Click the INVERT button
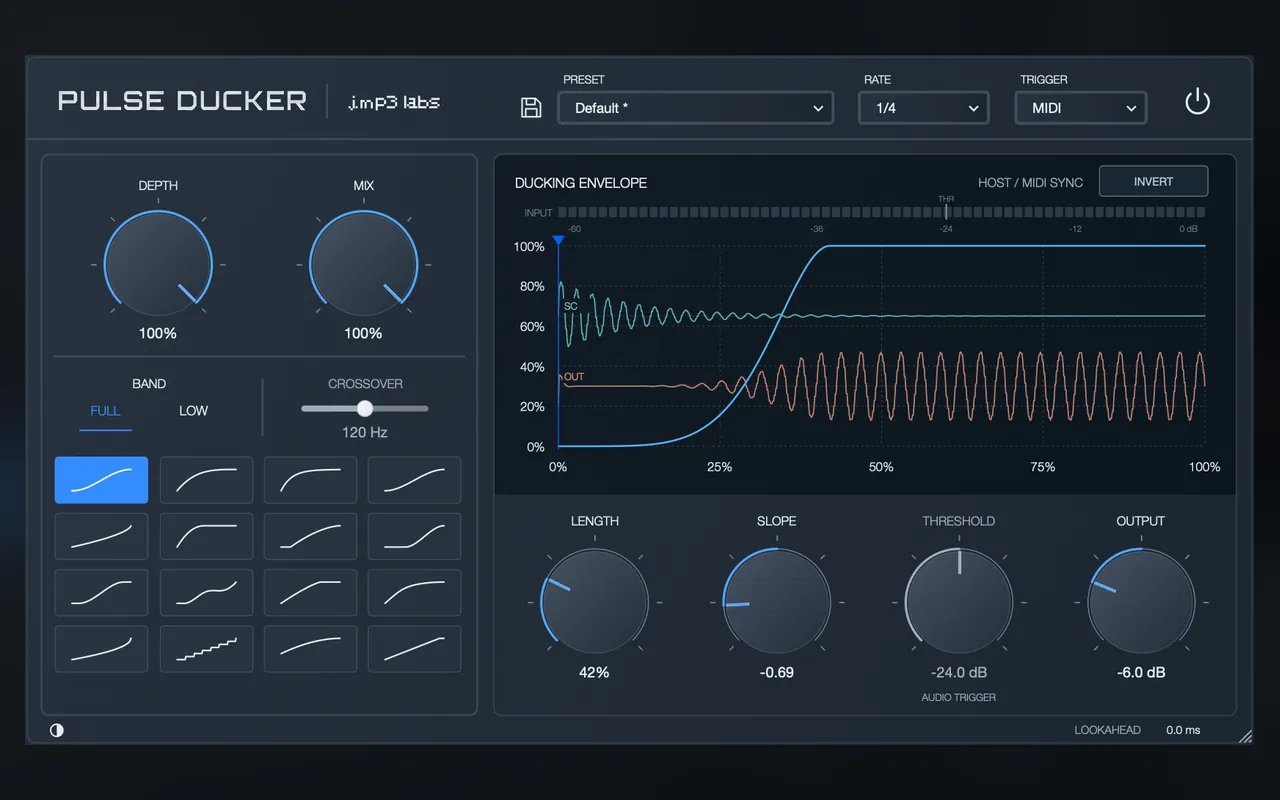Viewport: 1280px width, 800px height. 1153,181
